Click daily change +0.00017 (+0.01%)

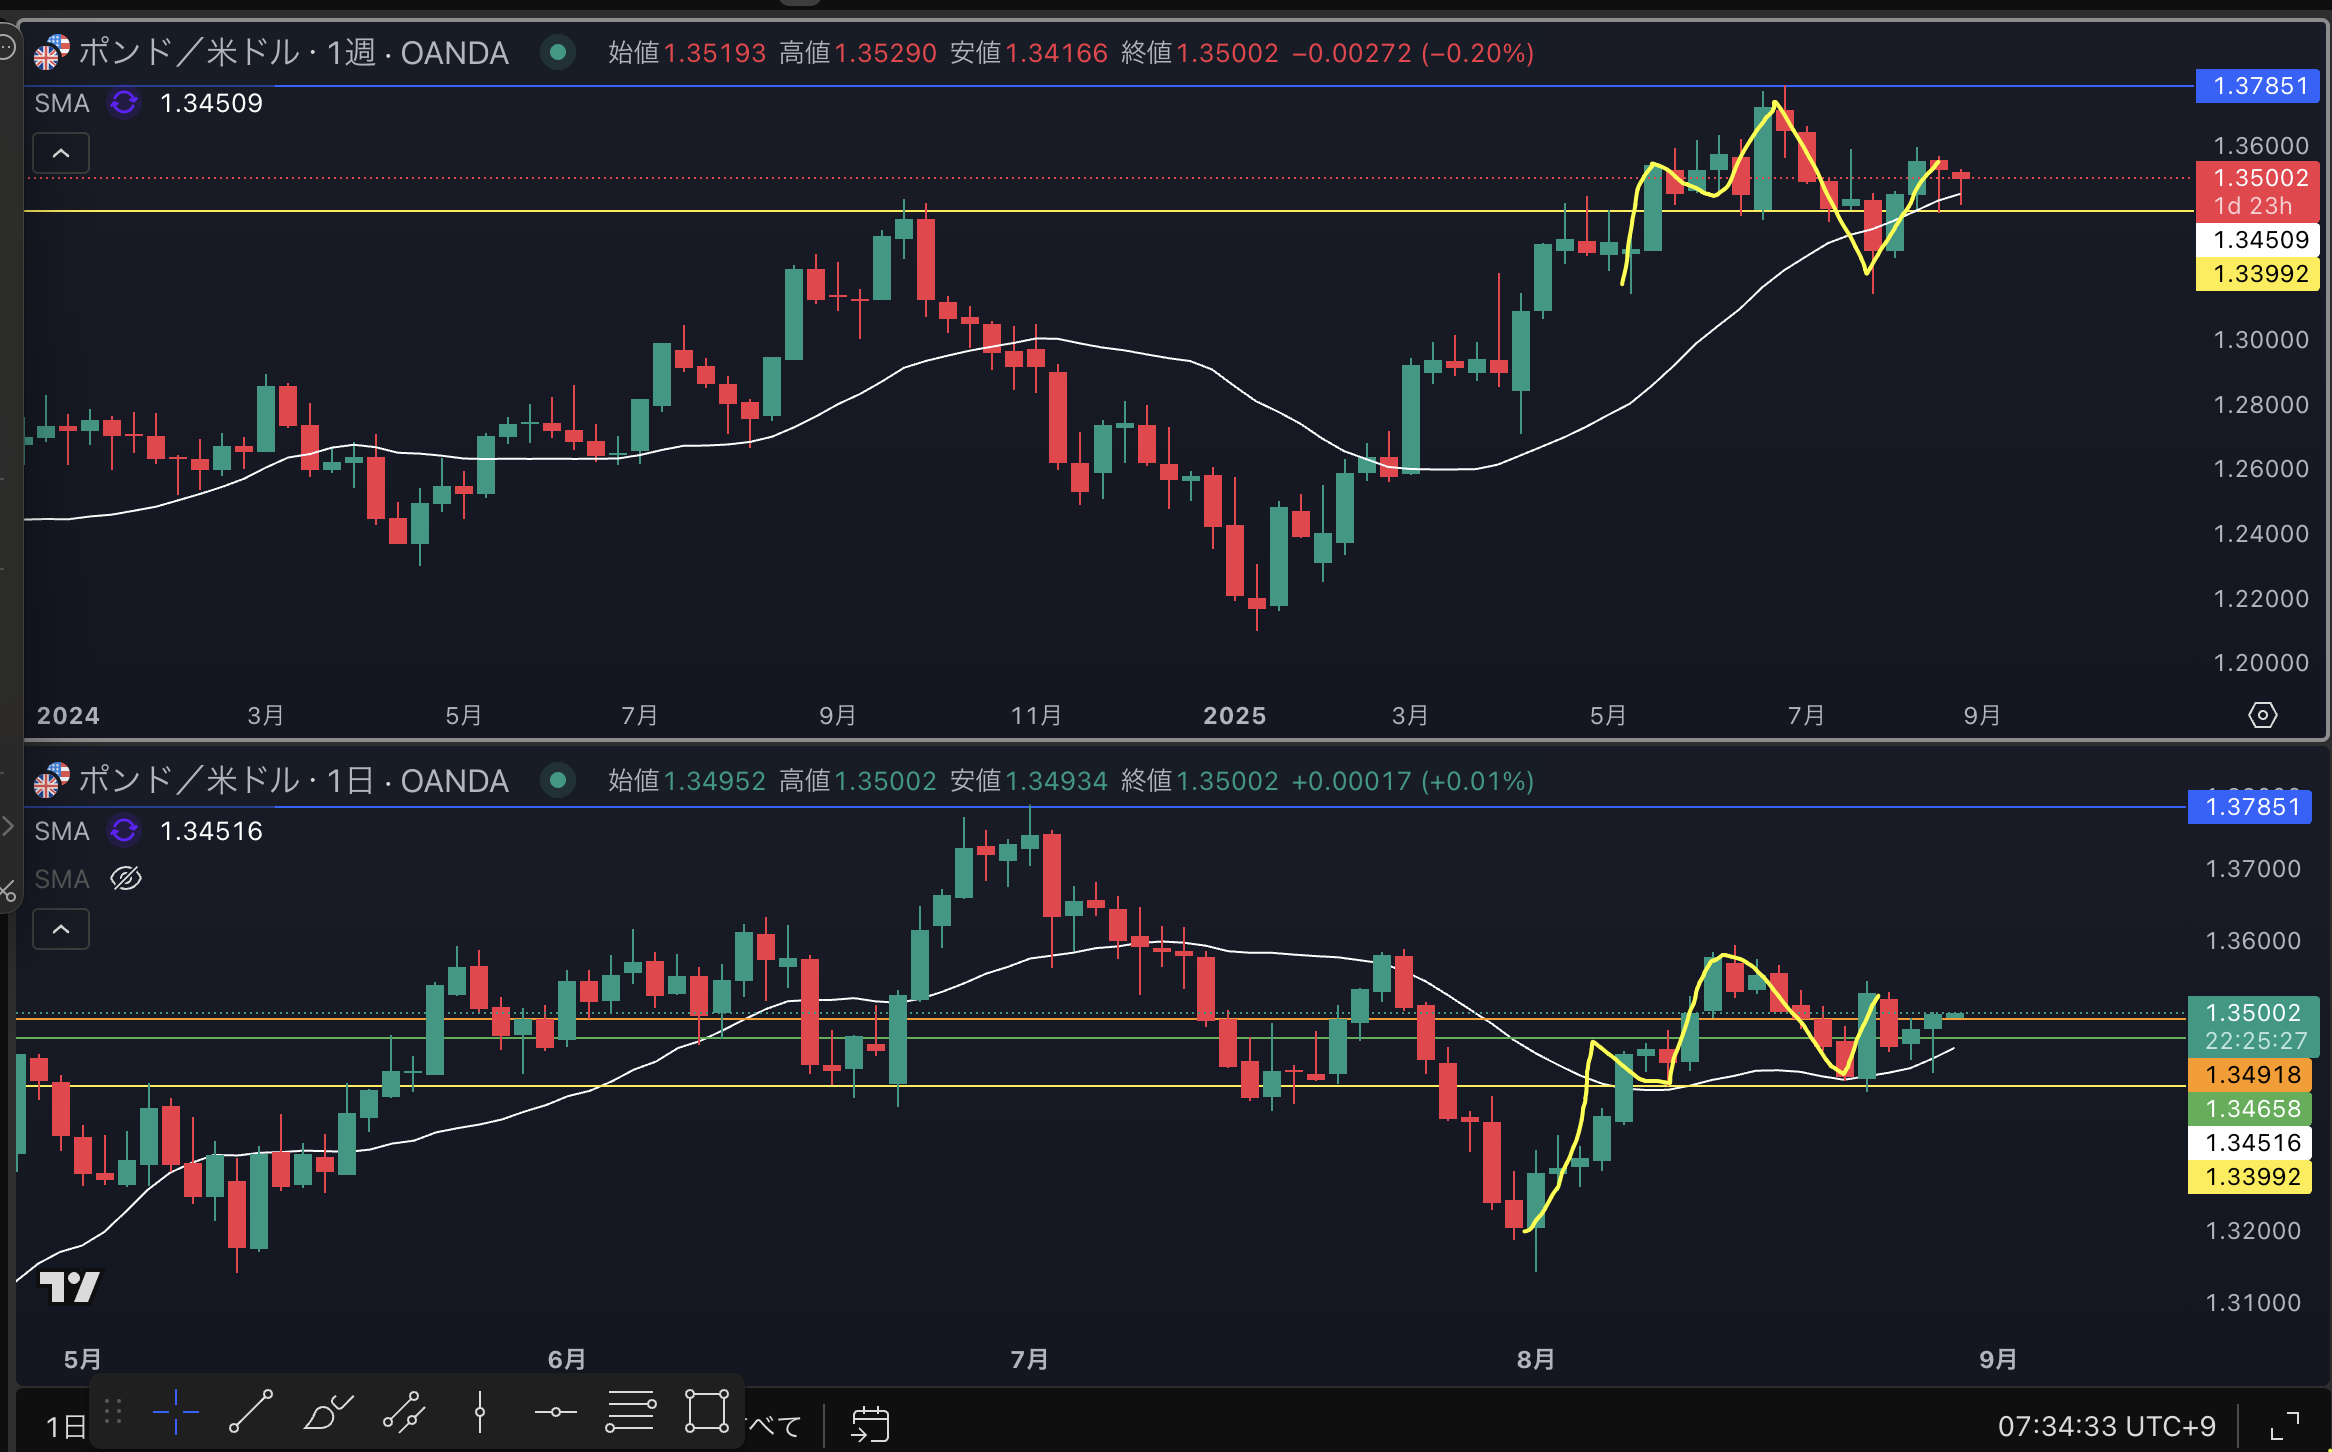(1413, 780)
